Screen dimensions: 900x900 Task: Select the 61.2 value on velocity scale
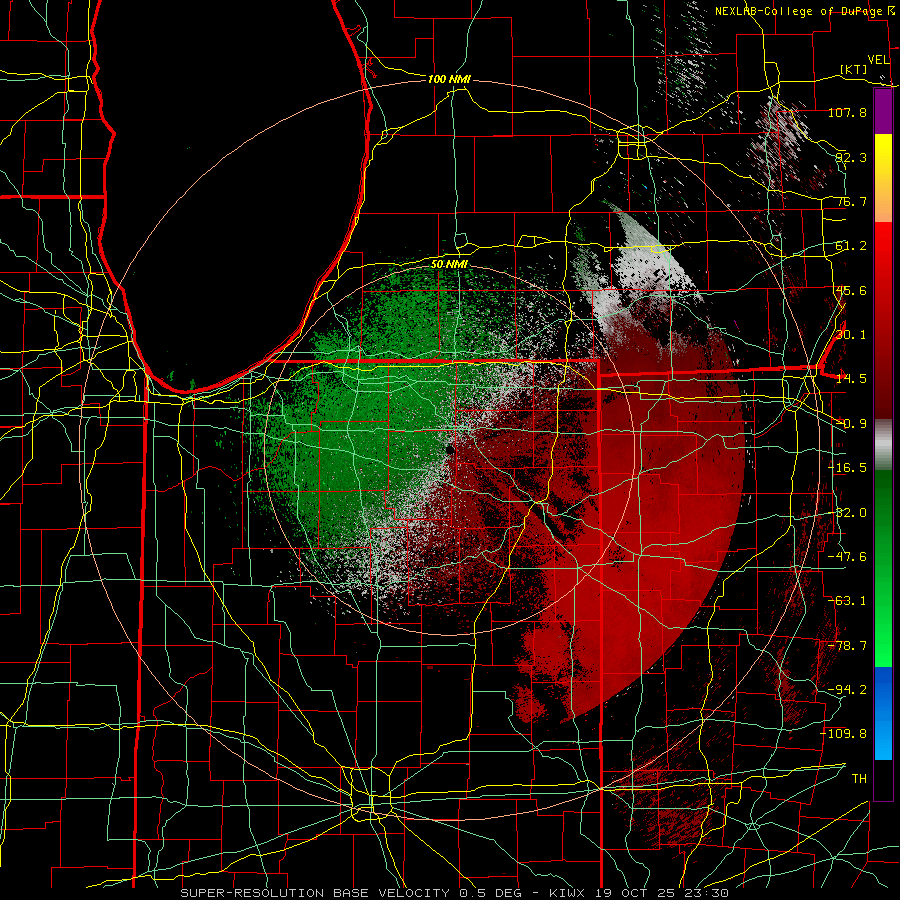pyautogui.click(x=851, y=246)
